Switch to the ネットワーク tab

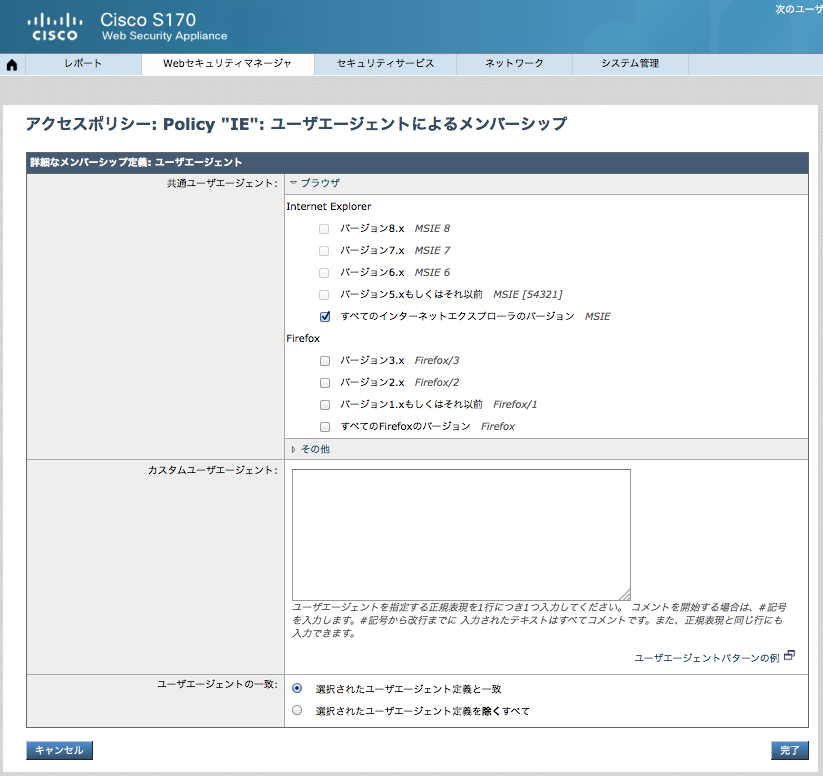pyautogui.click(x=514, y=64)
